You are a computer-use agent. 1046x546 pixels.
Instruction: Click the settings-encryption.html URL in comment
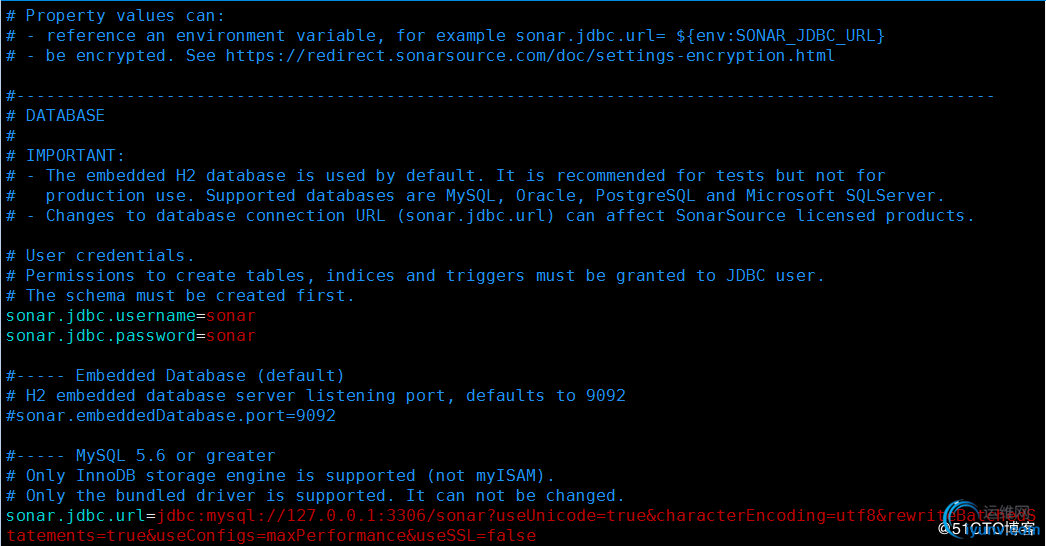530,56
